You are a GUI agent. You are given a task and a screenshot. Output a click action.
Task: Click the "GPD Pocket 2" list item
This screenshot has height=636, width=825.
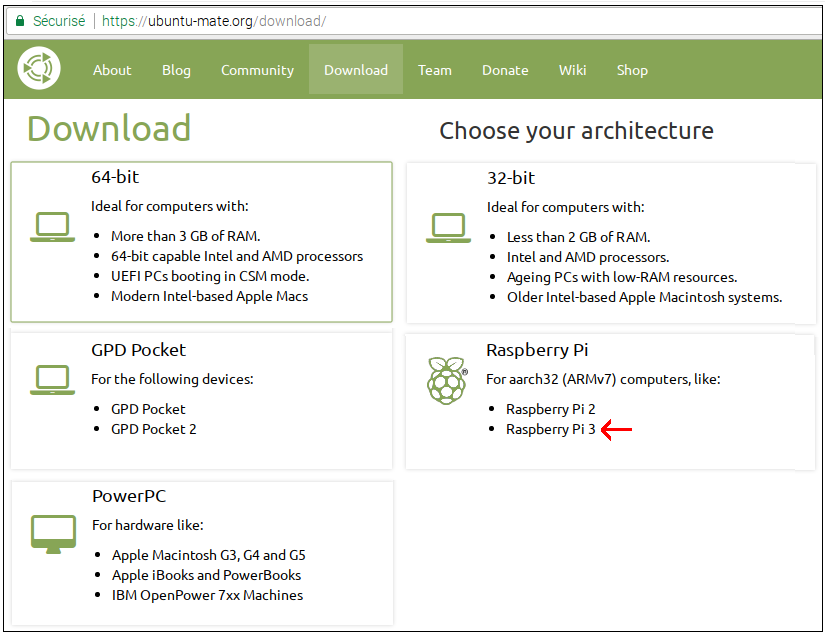tap(154, 429)
